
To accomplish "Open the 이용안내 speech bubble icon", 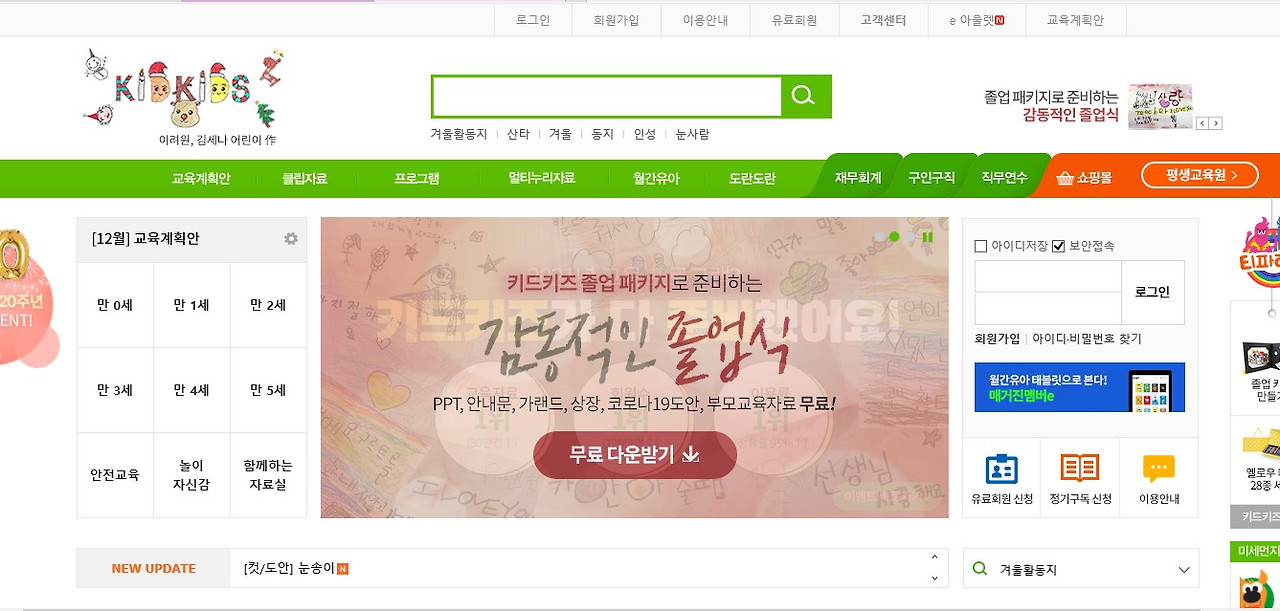I will click(x=1158, y=468).
